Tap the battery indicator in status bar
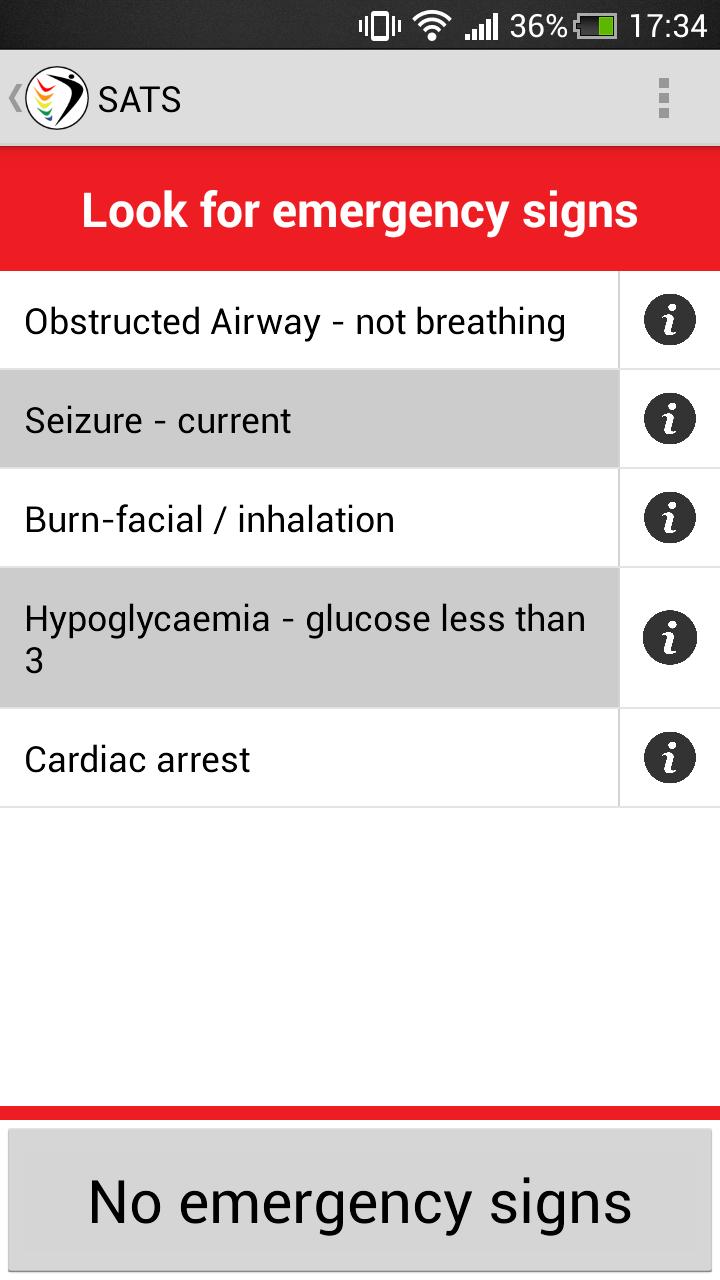720x1280 pixels. [596, 25]
